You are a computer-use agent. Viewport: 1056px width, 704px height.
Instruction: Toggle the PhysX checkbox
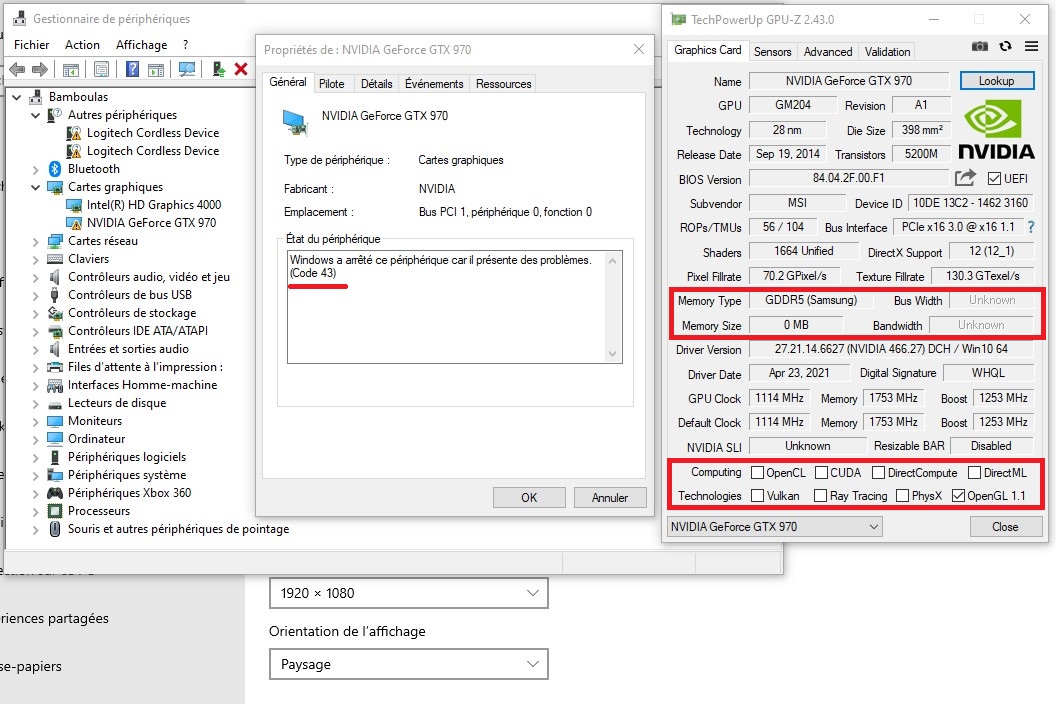coord(902,496)
